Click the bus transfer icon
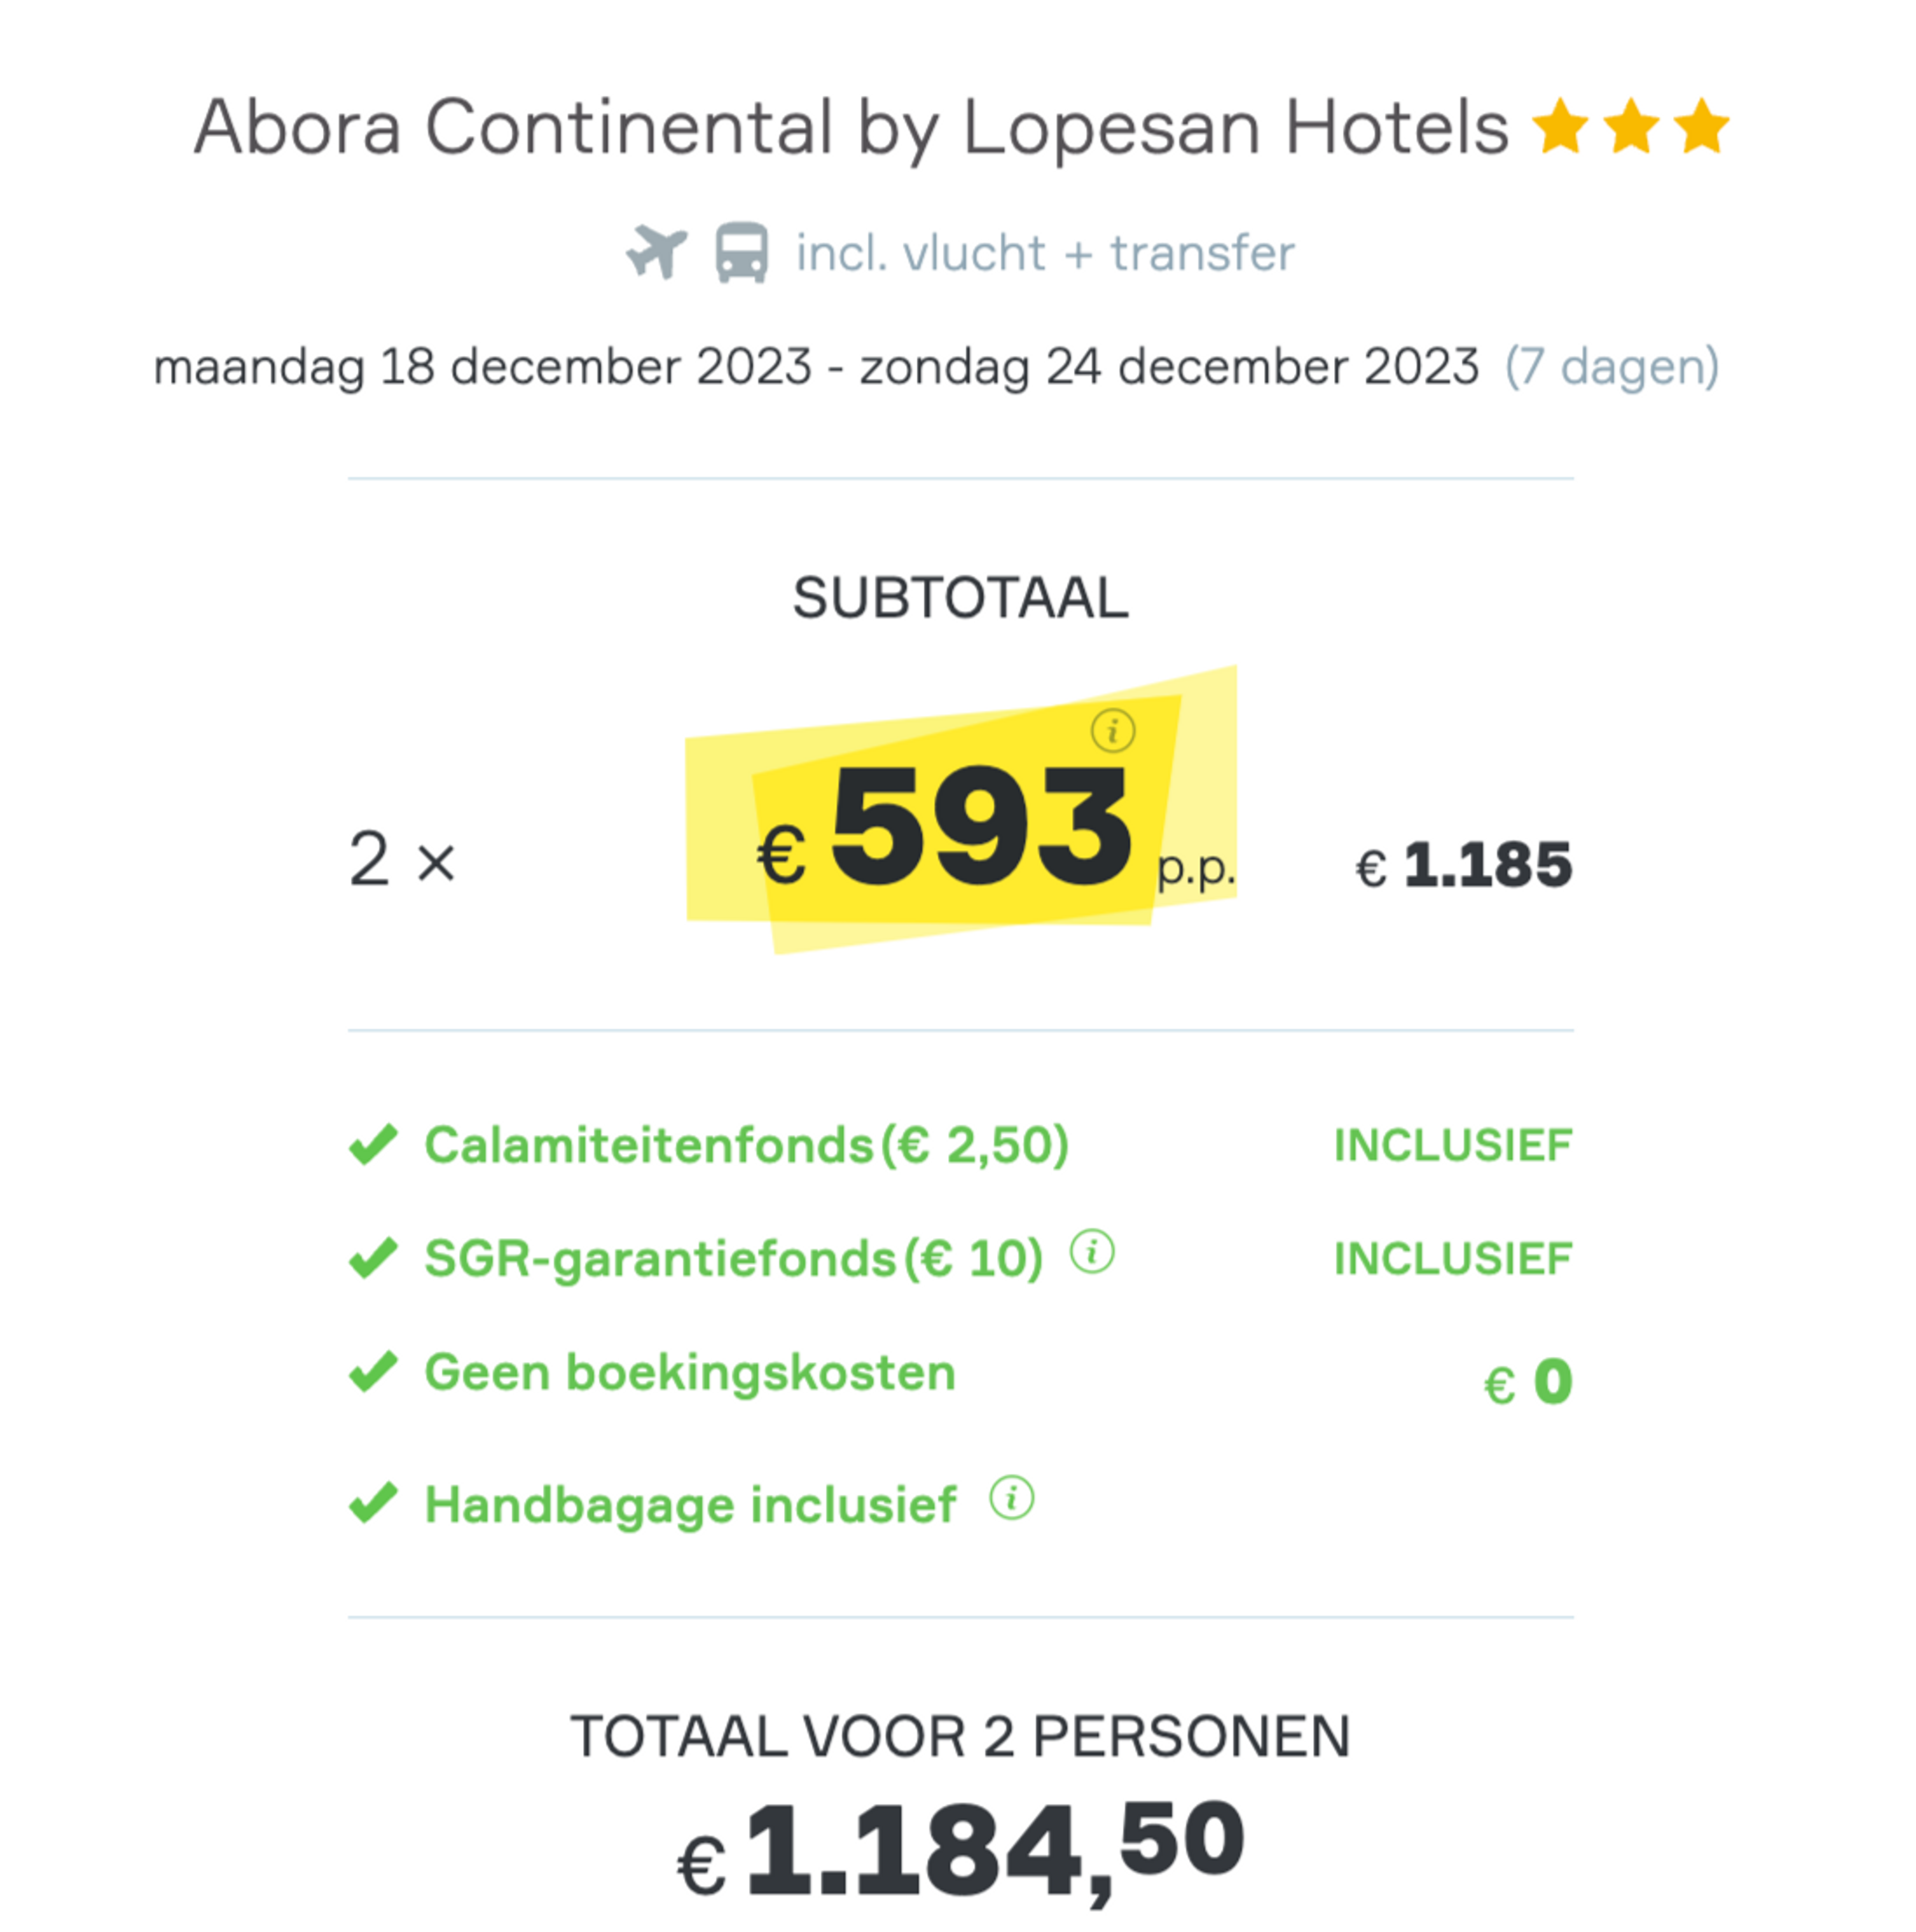 point(741,253)
